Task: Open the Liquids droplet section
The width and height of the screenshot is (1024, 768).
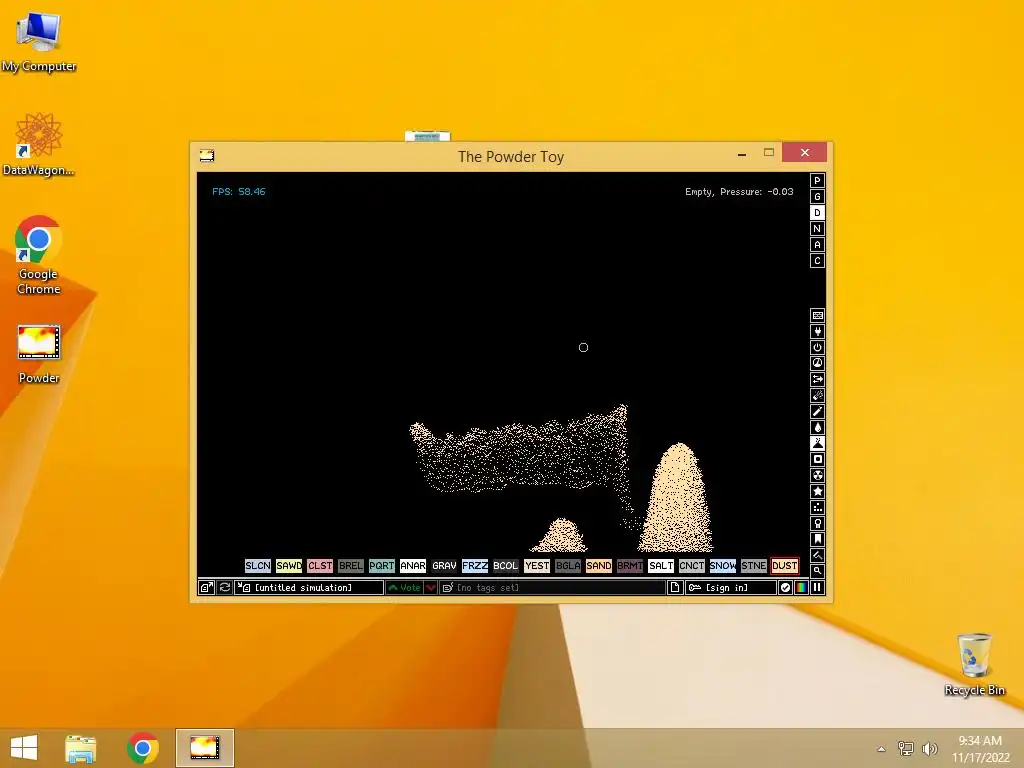Action: click(x=817, y=427)
